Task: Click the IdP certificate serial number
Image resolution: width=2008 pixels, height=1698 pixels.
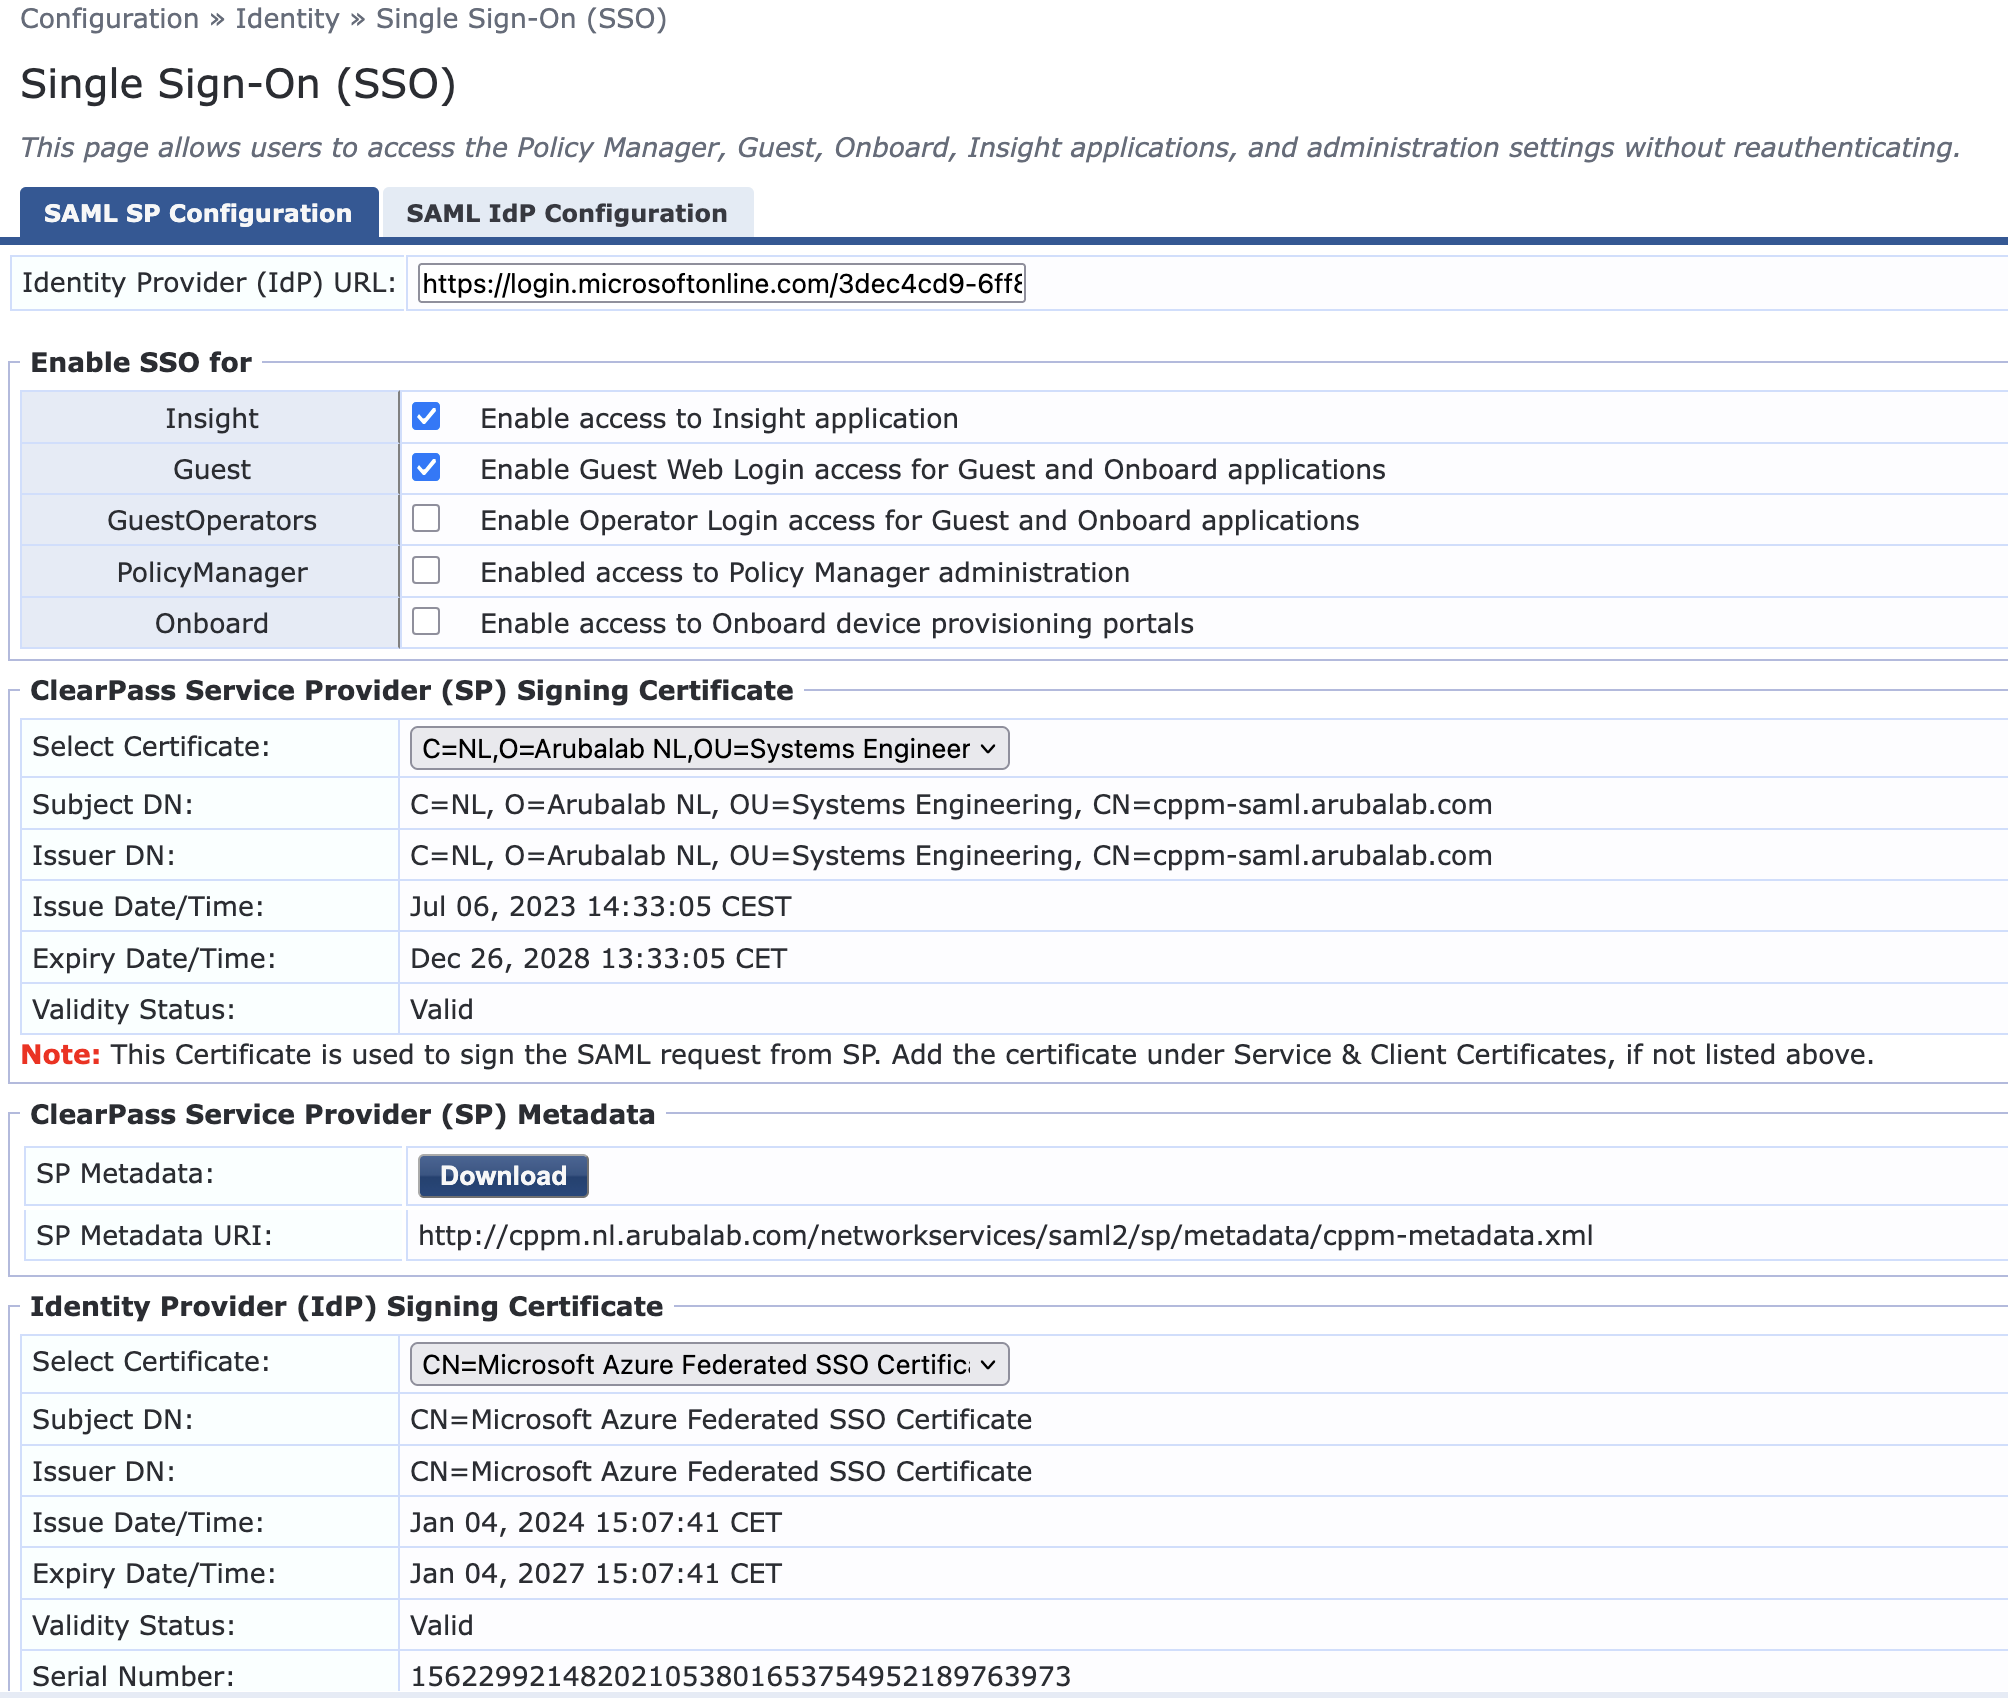Action: tap(740, 1676)
